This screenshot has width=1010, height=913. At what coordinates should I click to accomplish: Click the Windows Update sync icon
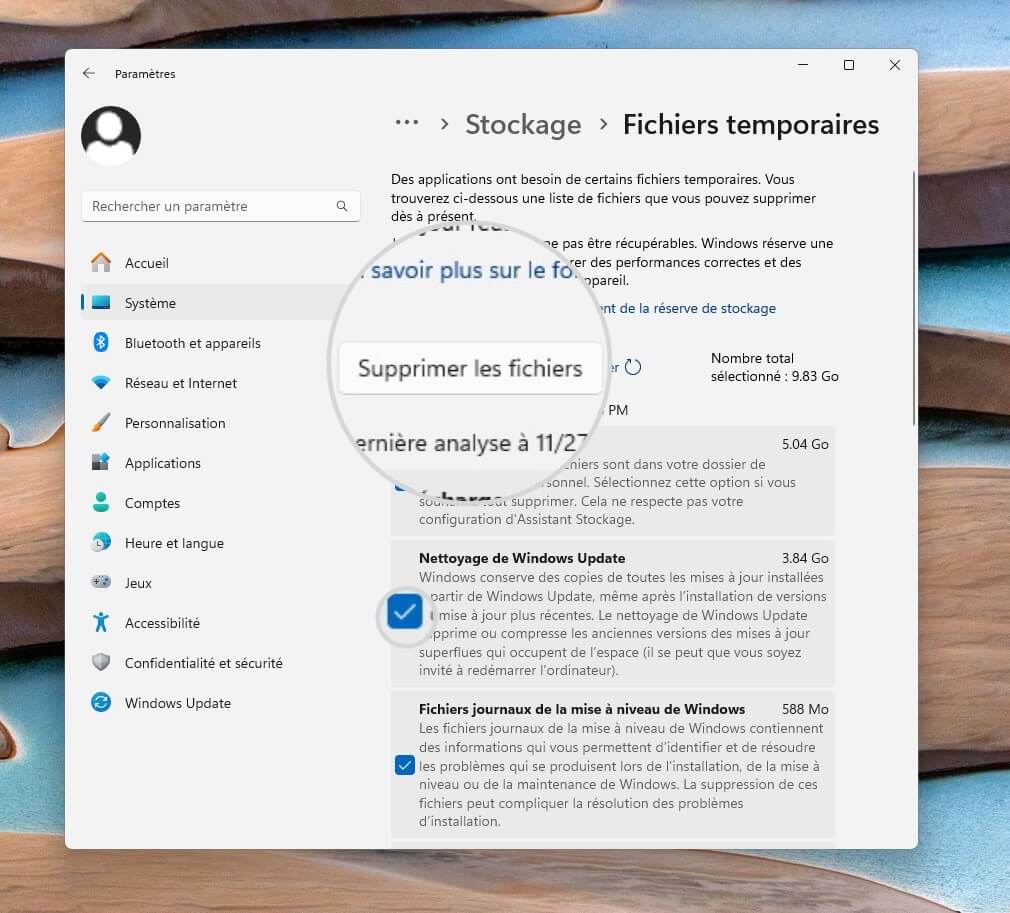[x=101, y=702]
